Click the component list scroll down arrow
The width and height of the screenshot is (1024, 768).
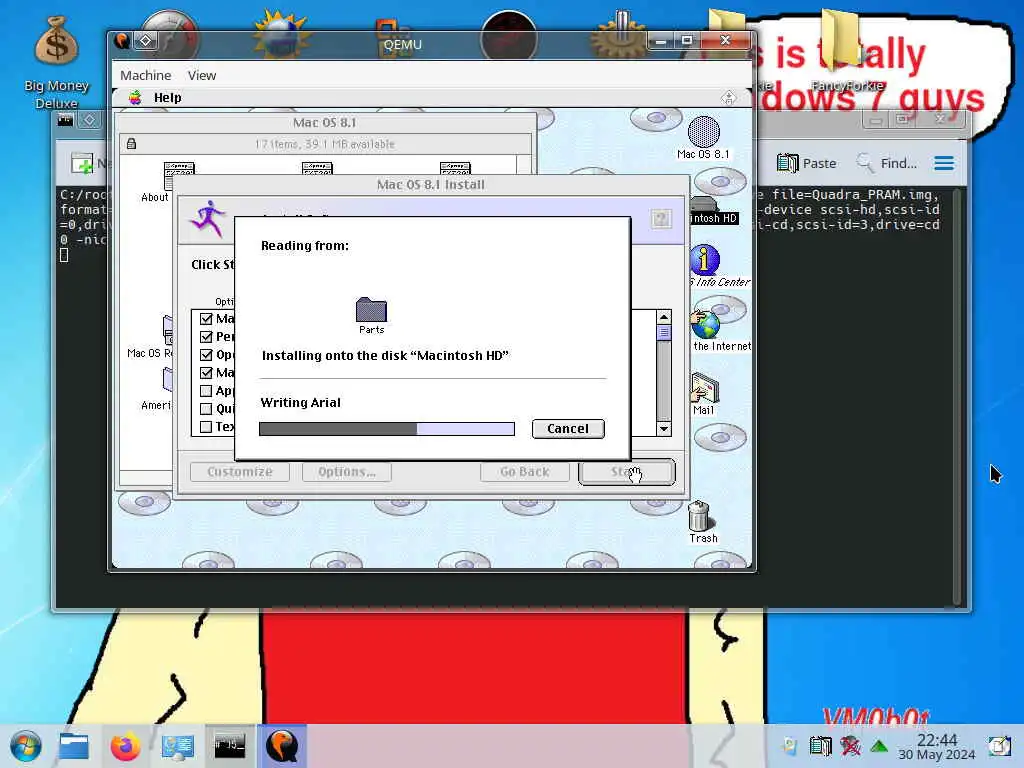point(664,428)
